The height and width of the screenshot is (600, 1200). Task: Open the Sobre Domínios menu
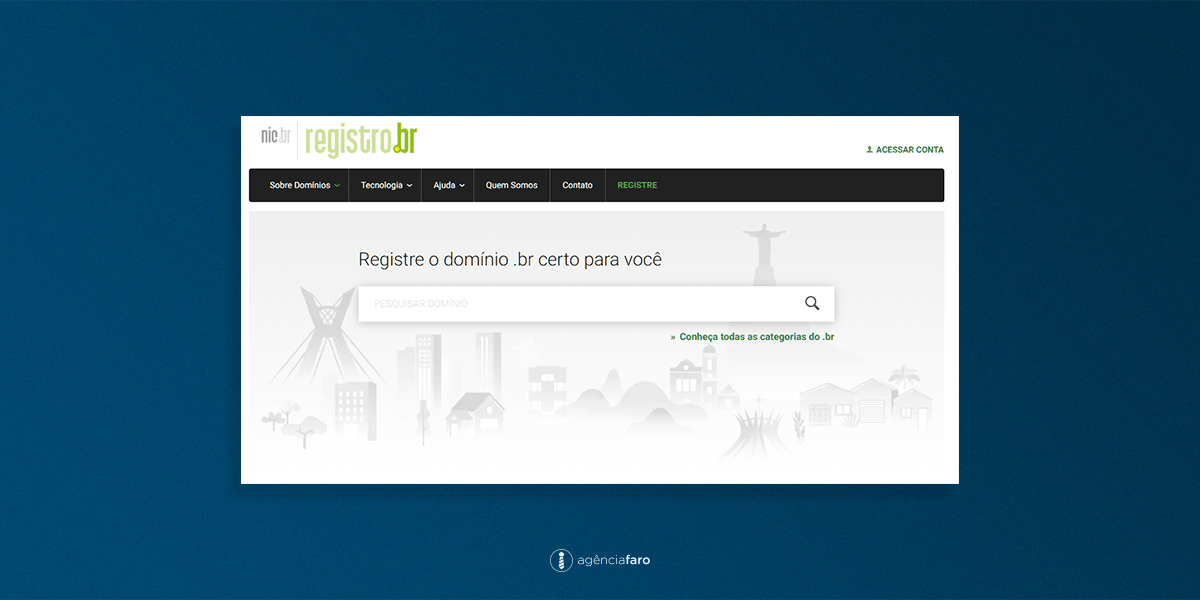[300, 185]
